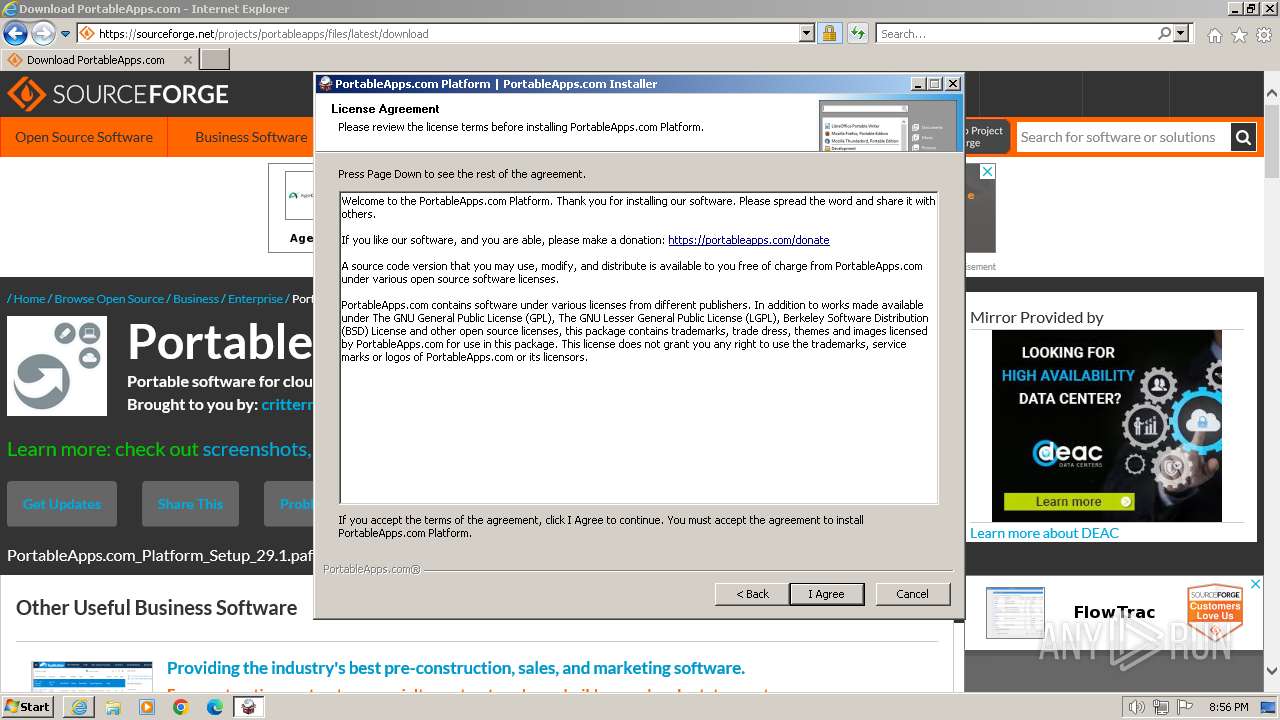
Task: Select the Download PortableApps.com tab
Action: (x=95, y=59)
